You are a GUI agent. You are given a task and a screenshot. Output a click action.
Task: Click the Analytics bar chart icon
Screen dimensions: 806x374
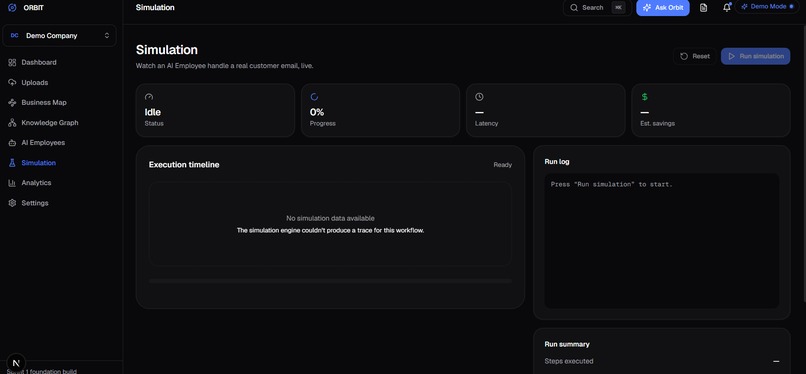pyautogui.click(x=12, y=183)
